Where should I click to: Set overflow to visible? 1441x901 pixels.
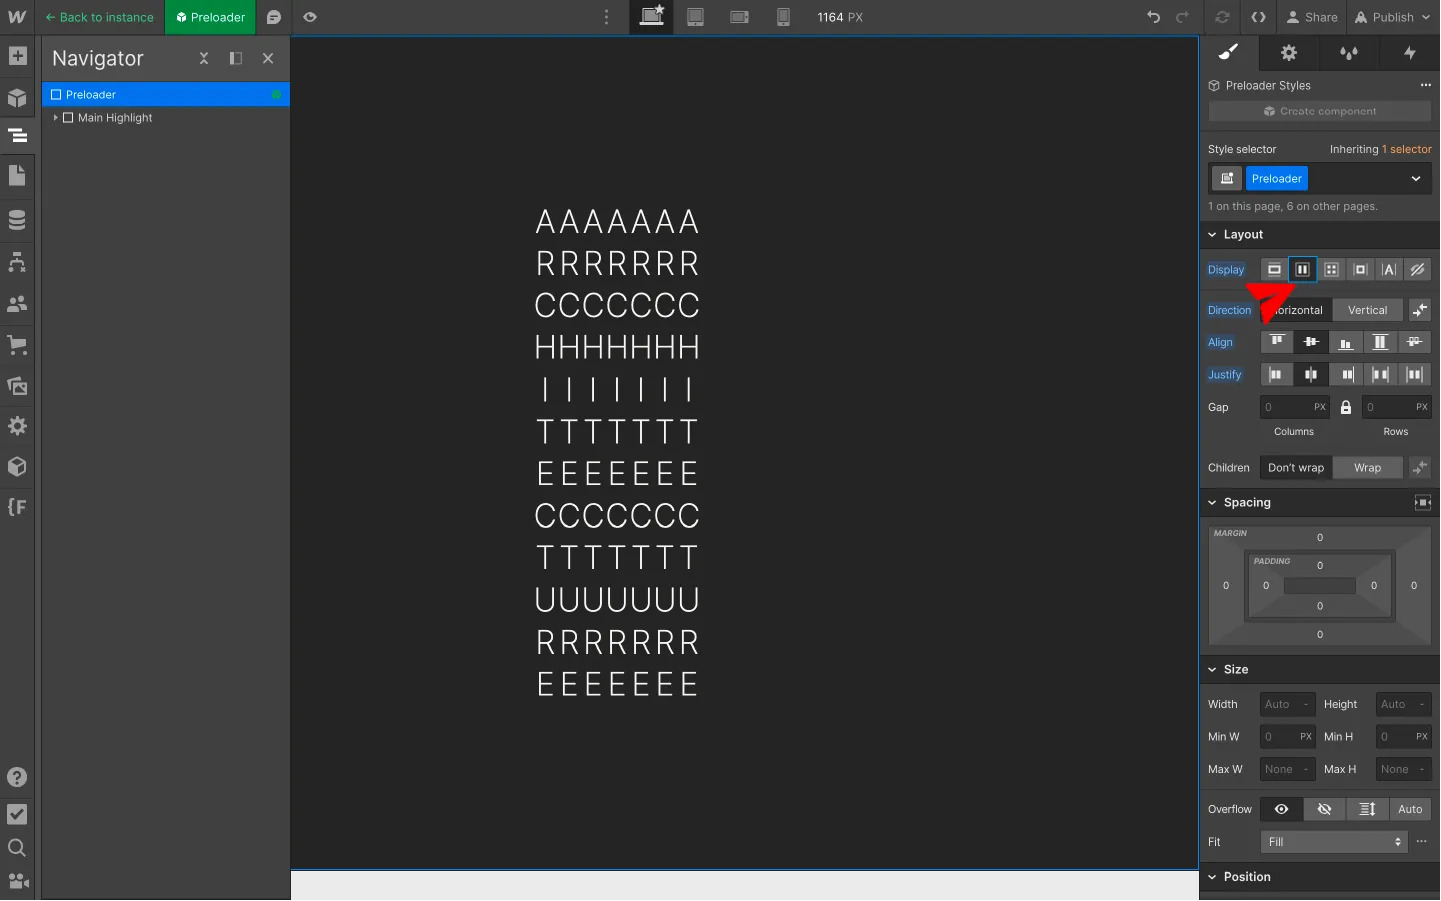[1281, 809]
